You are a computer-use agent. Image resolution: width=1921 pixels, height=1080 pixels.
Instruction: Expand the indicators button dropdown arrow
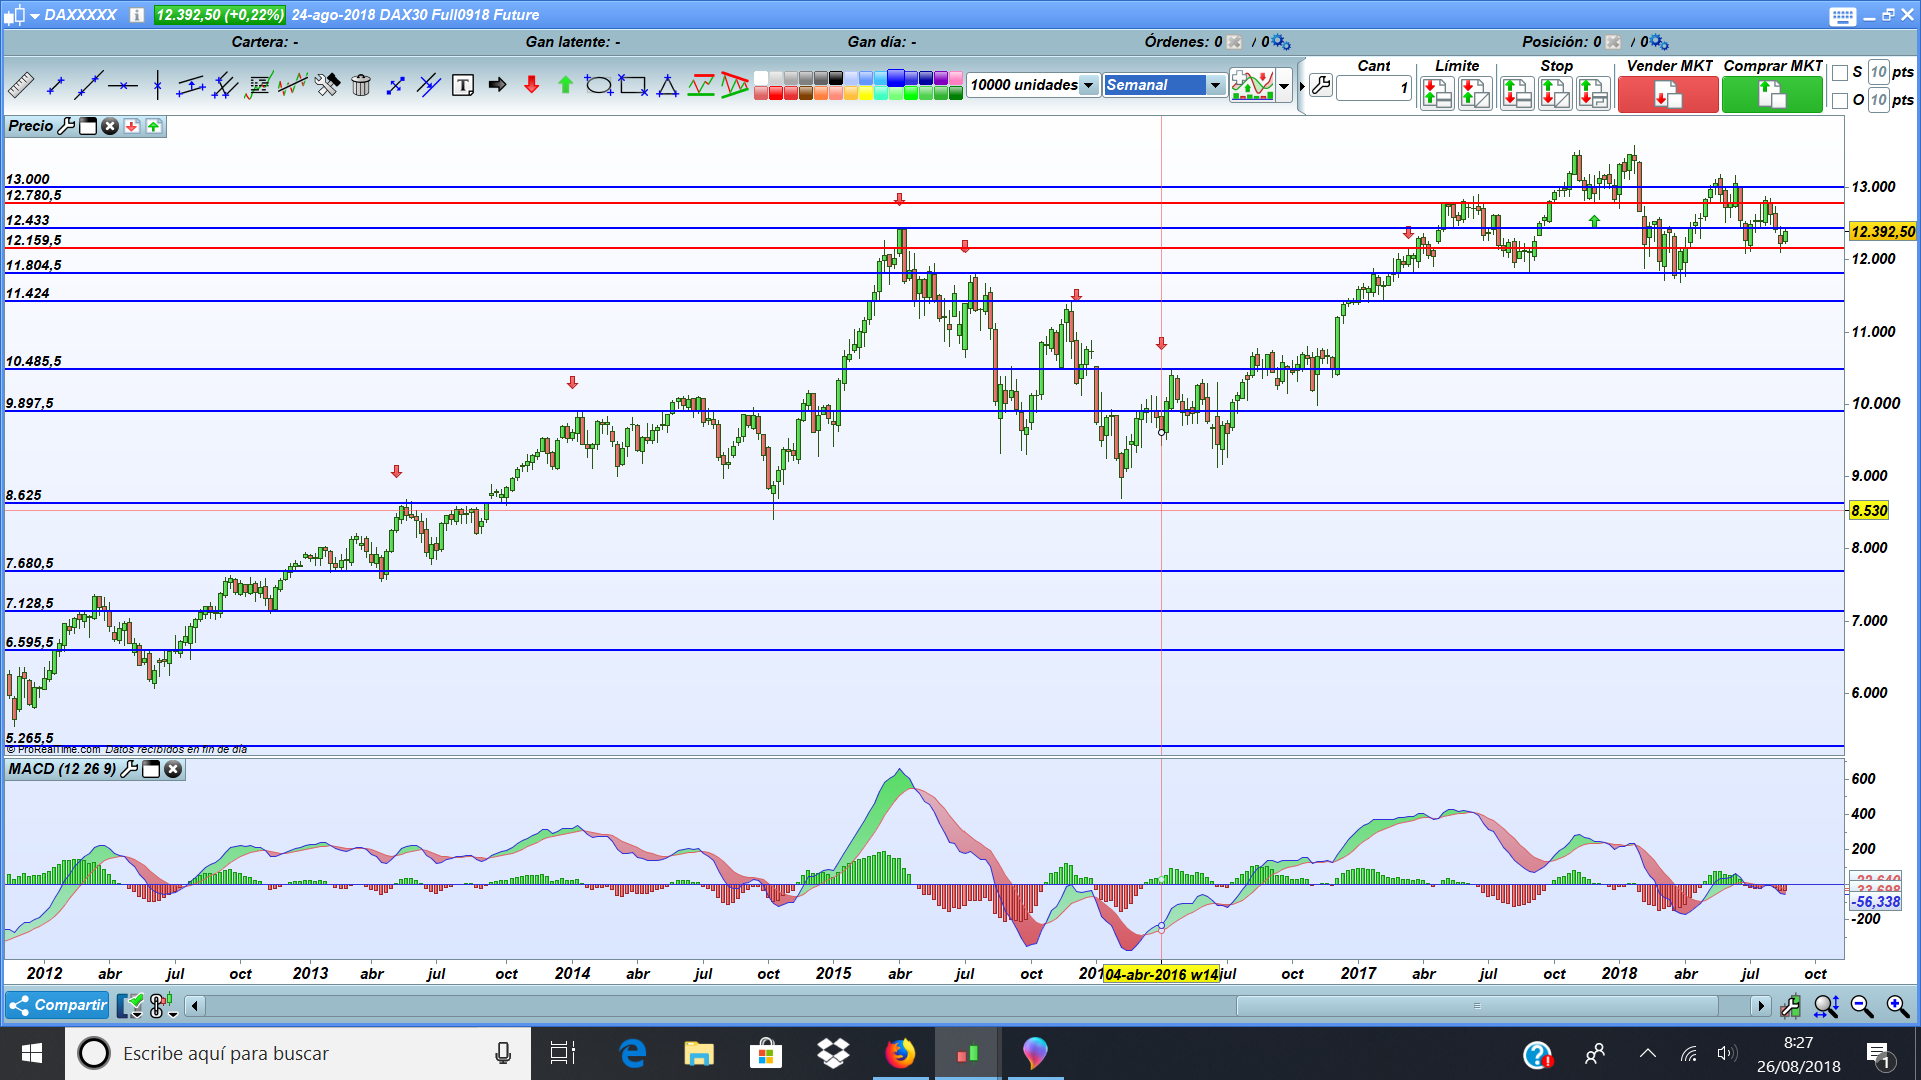pos(1284,86)
